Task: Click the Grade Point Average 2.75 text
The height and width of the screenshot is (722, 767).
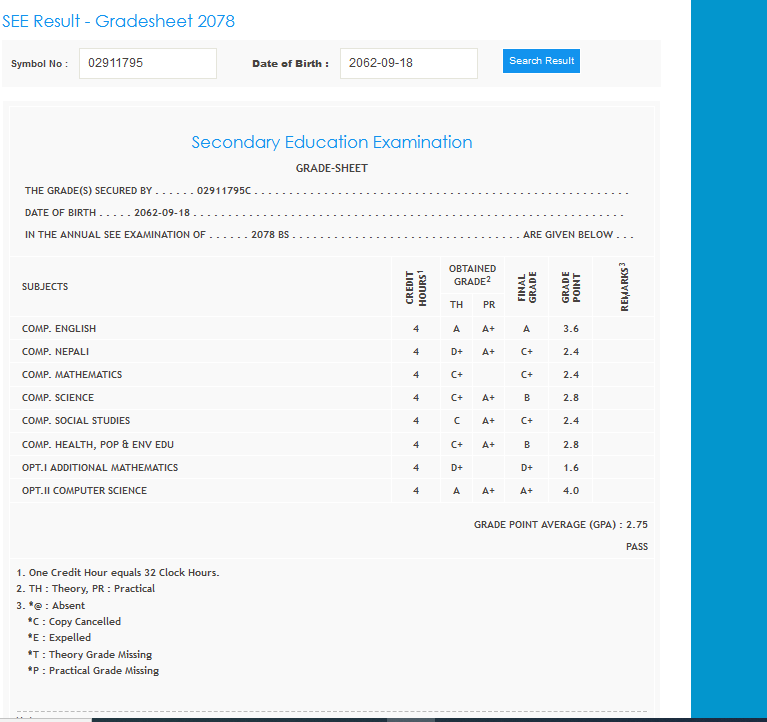Action: pyautogui.click(x=560, y=524)
